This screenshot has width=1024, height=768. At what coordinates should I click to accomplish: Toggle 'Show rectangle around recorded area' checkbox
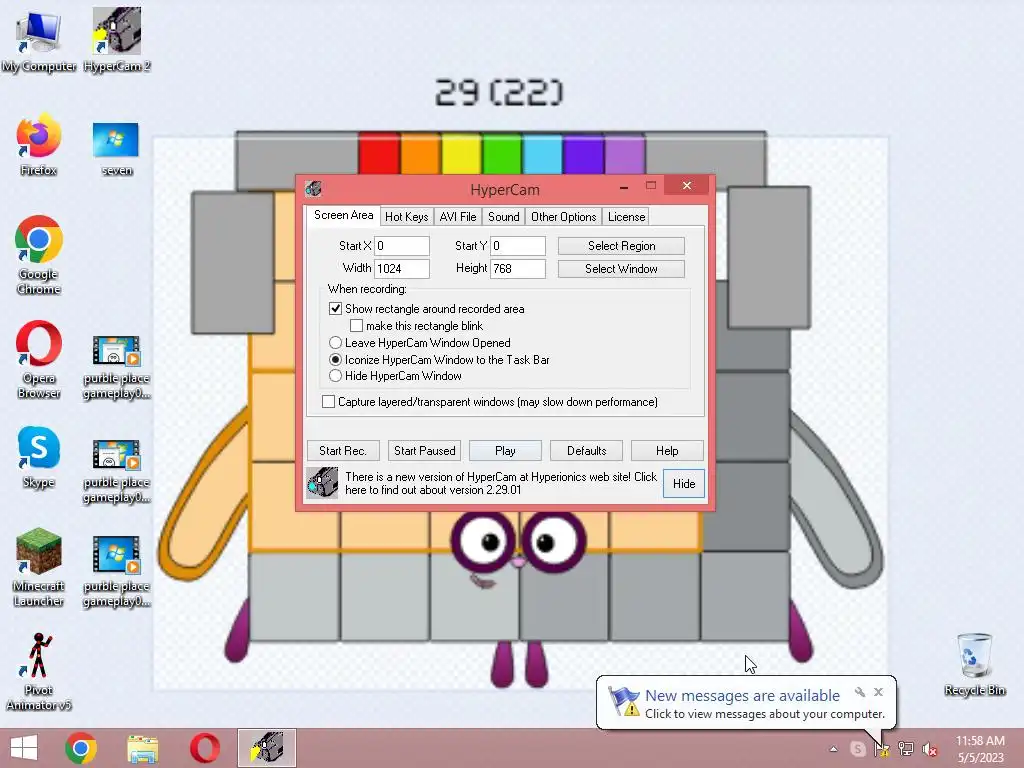pyautogui.click(x=335, y=308)
